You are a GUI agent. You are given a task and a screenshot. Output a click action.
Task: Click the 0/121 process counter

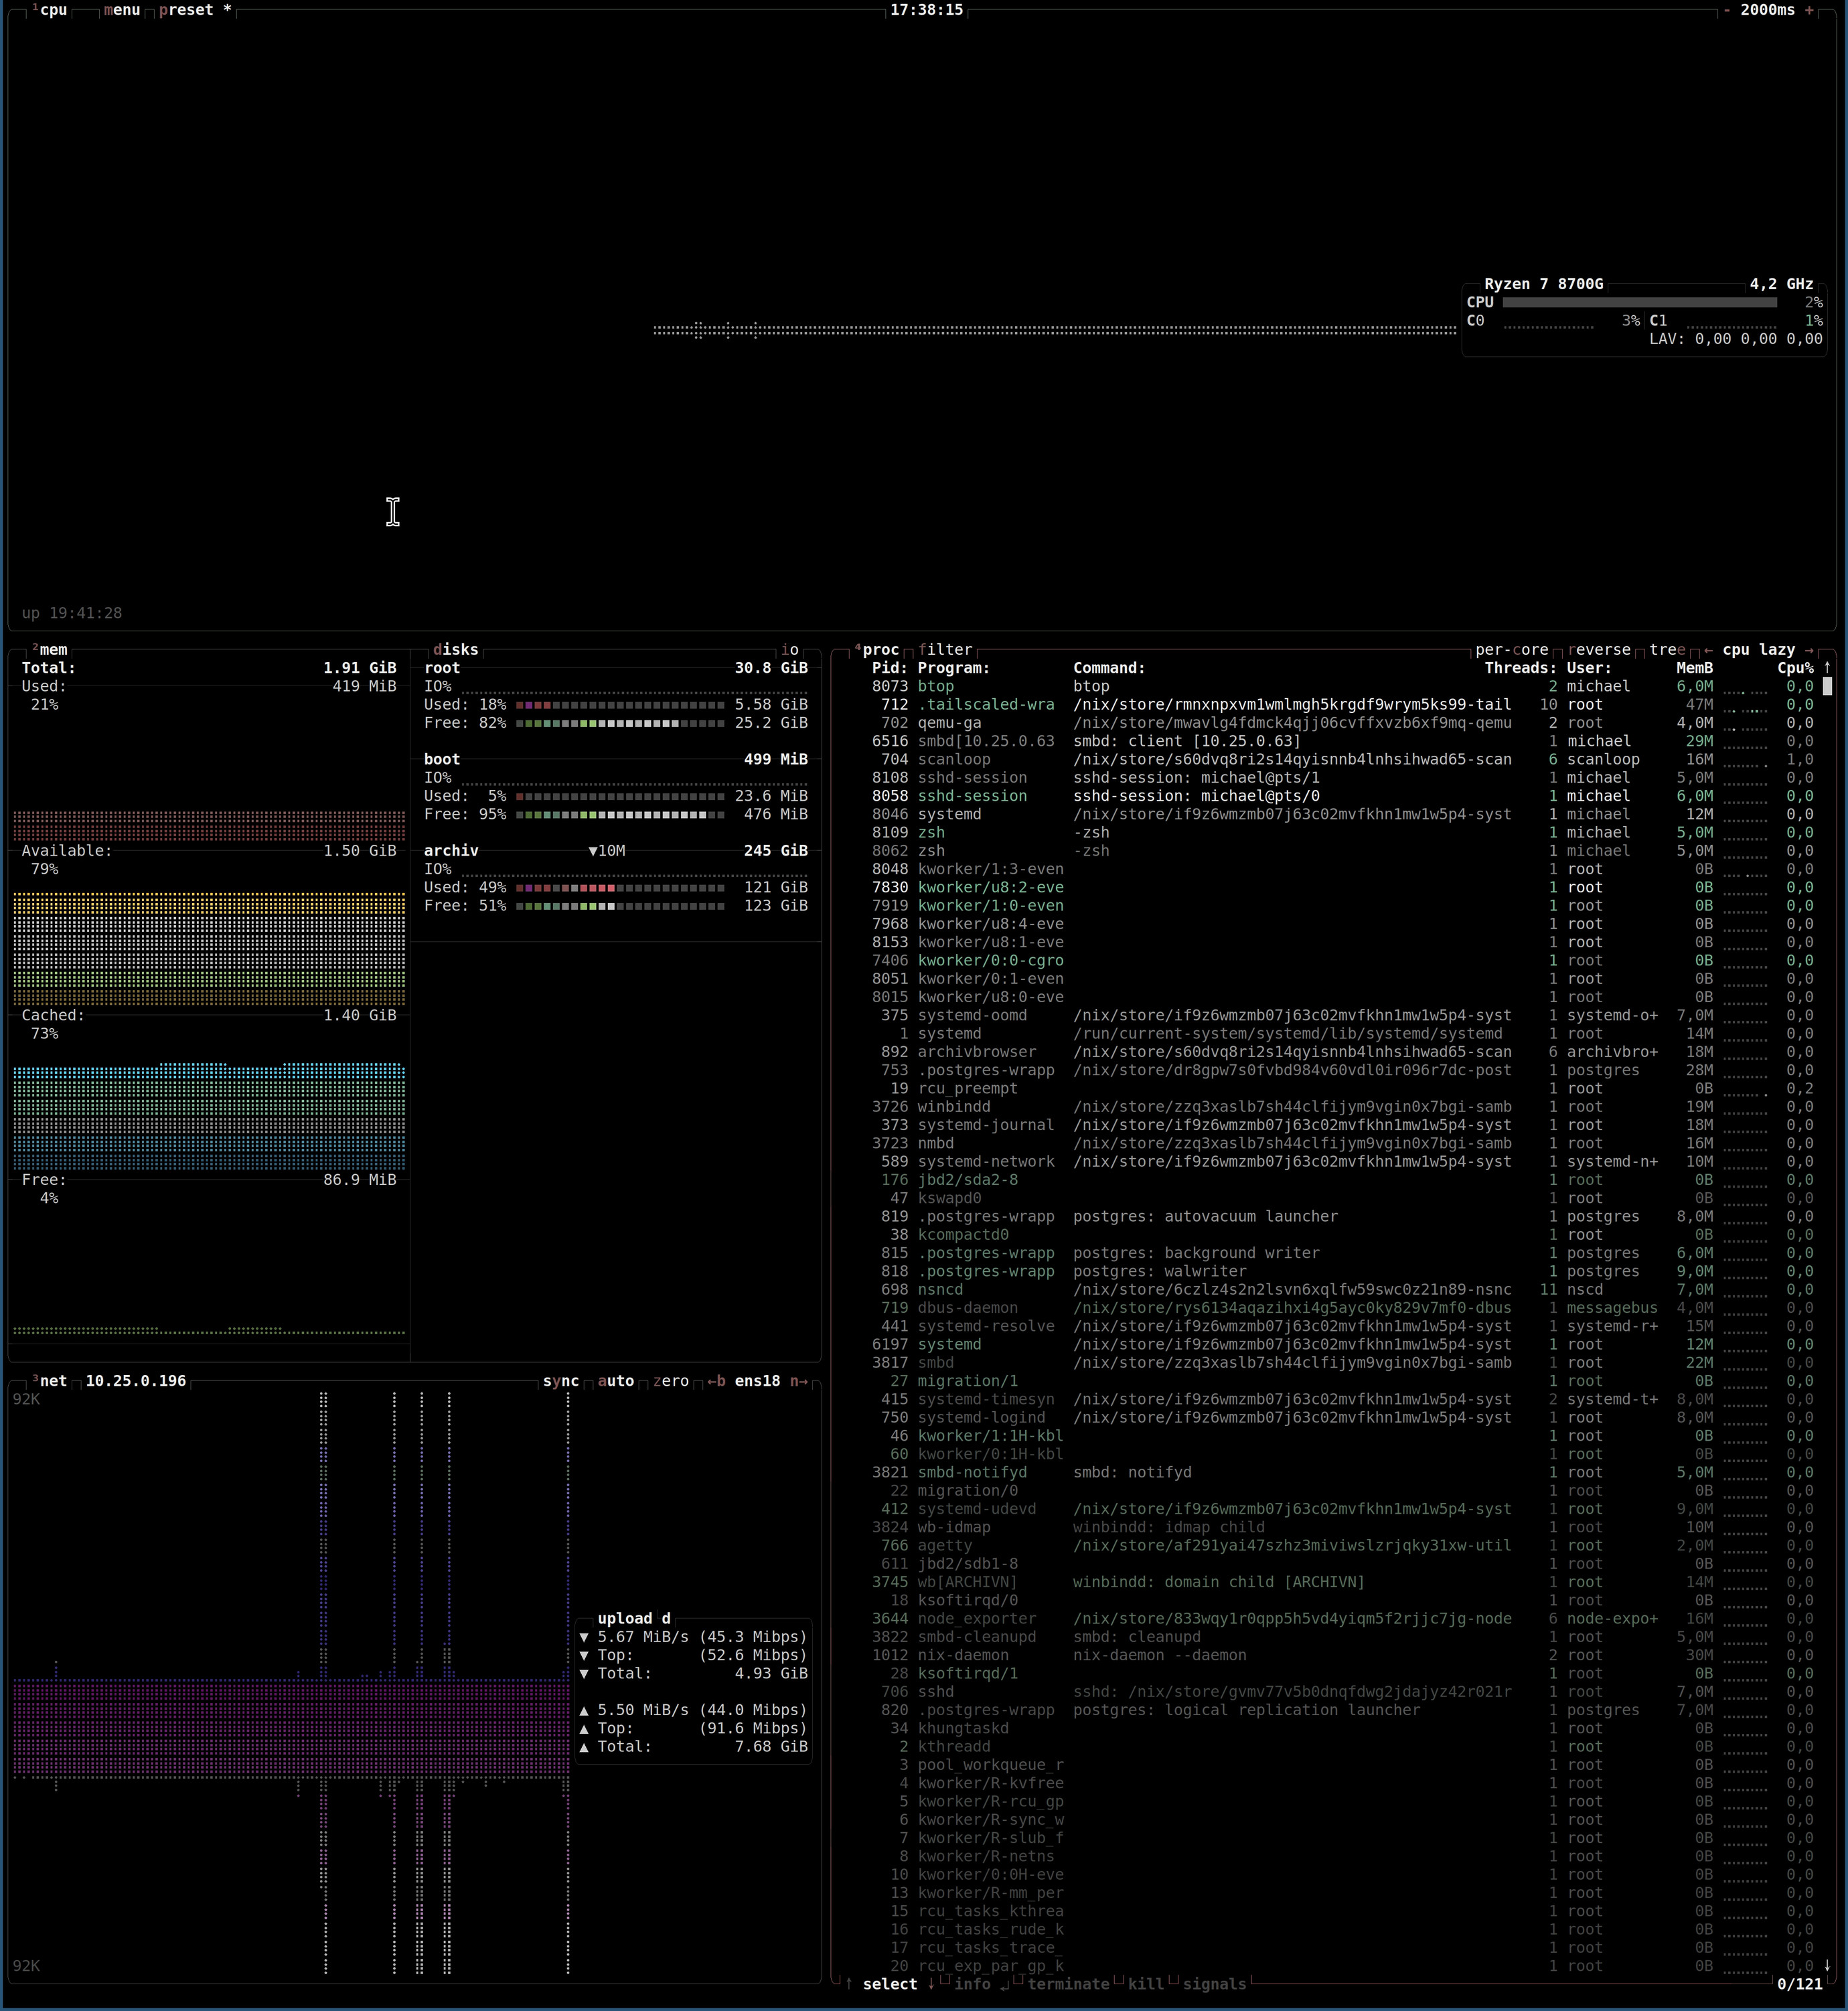pos(1800,1984)
